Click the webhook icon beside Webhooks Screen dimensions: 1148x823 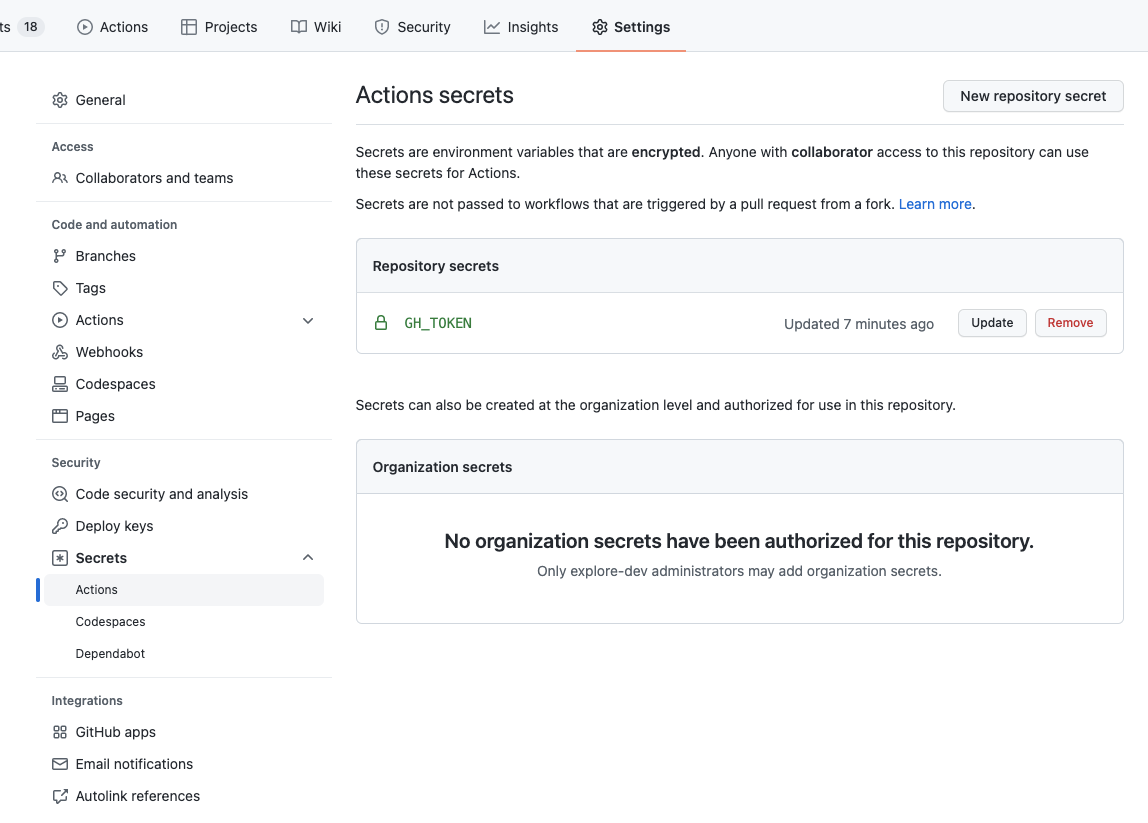point(60,352)
